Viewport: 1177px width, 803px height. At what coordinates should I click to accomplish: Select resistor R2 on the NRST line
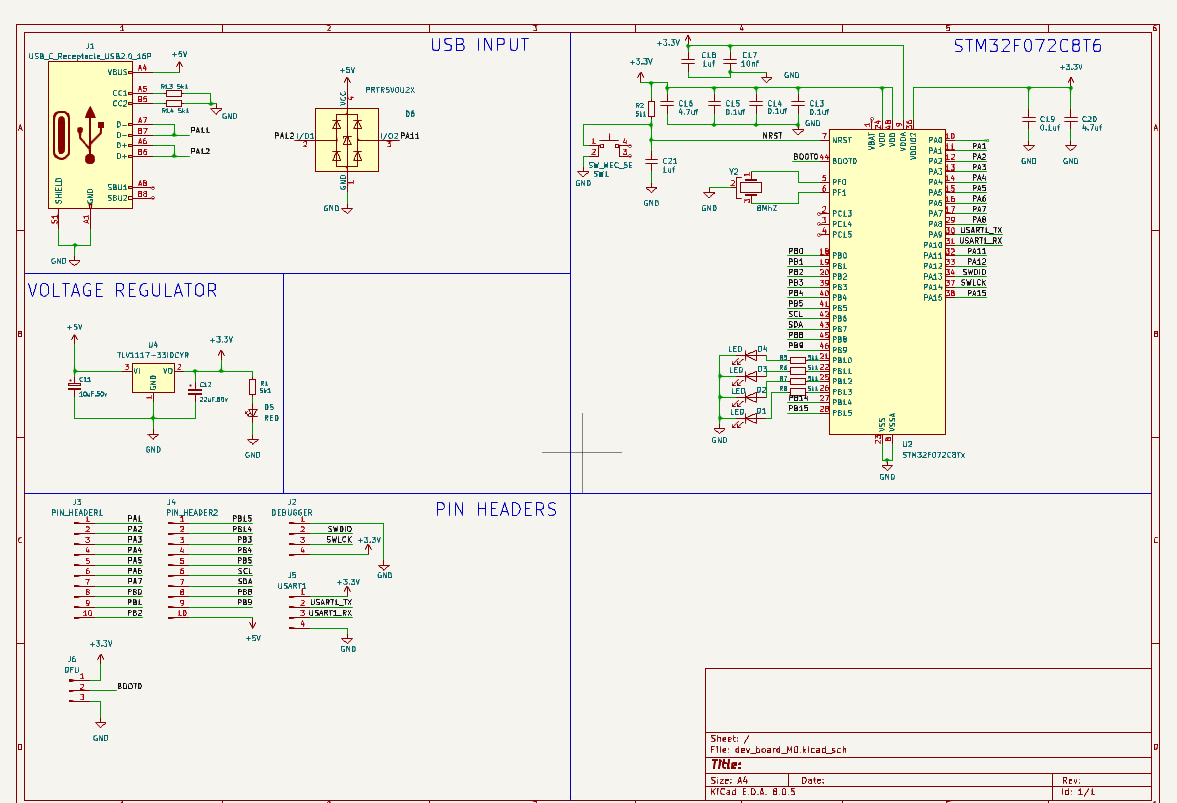point(651,109)
